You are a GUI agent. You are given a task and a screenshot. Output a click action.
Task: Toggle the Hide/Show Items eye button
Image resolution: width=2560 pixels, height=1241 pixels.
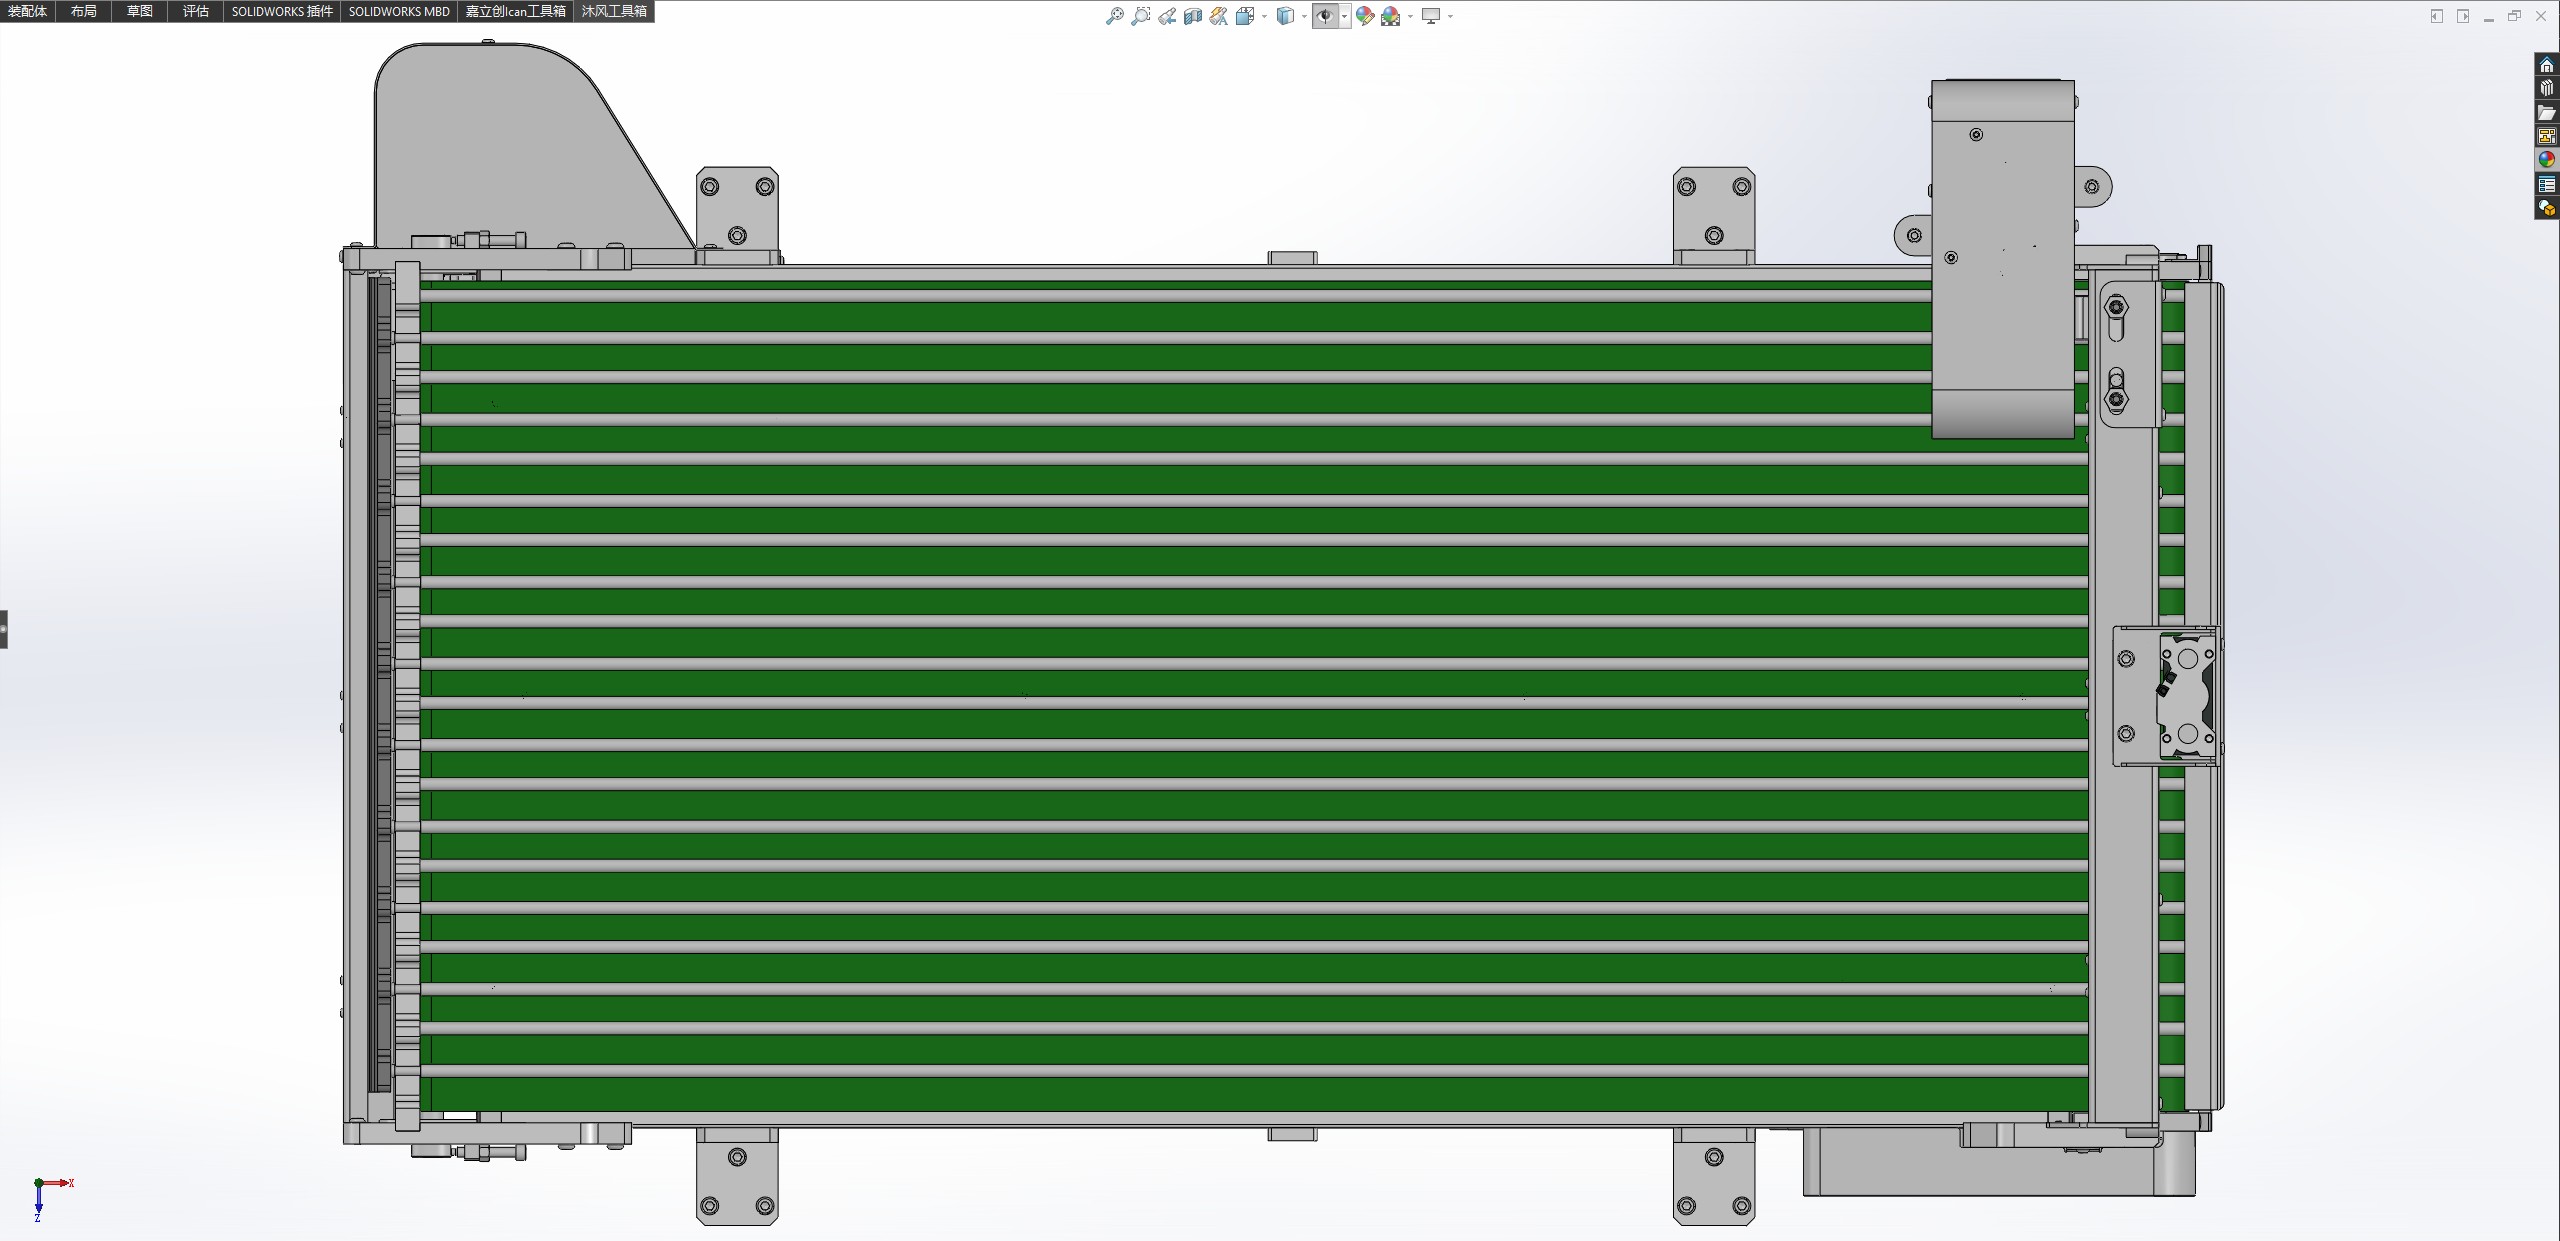[x=1325, y=16]
